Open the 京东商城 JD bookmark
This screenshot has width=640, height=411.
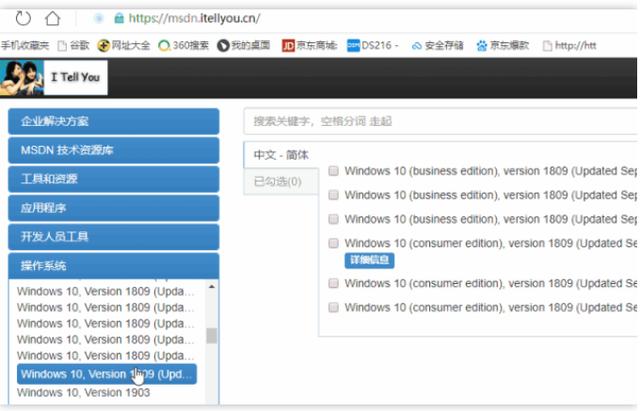(x=309, y=45)
